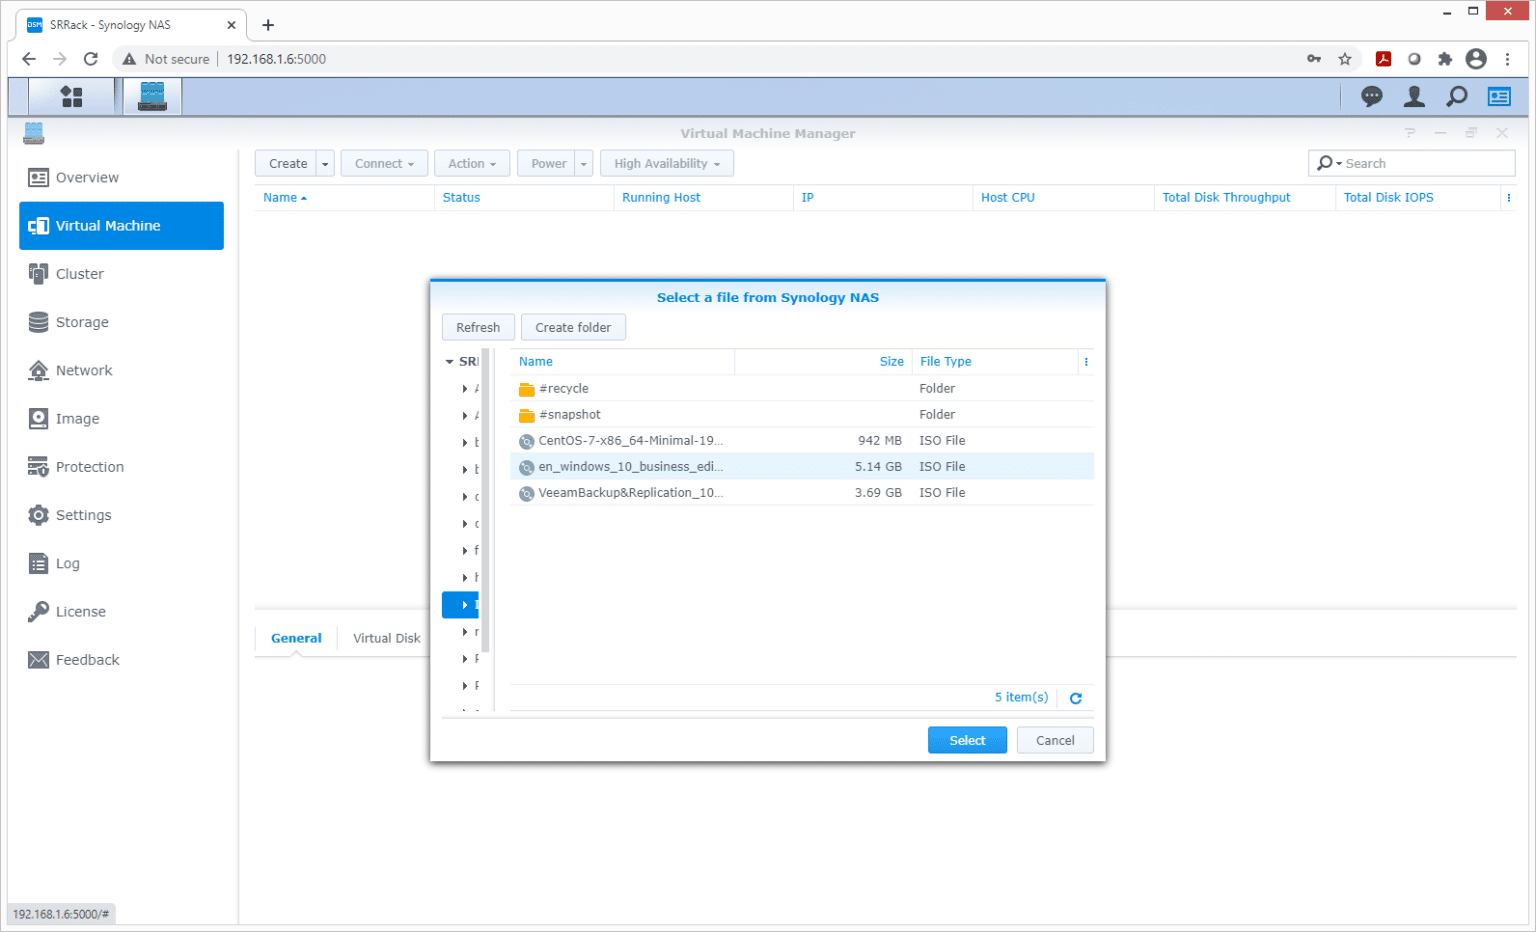Screen dimensions: 1536x932
Task: Select the en_windows_10_business ISO file
Action: coord(802,467)
